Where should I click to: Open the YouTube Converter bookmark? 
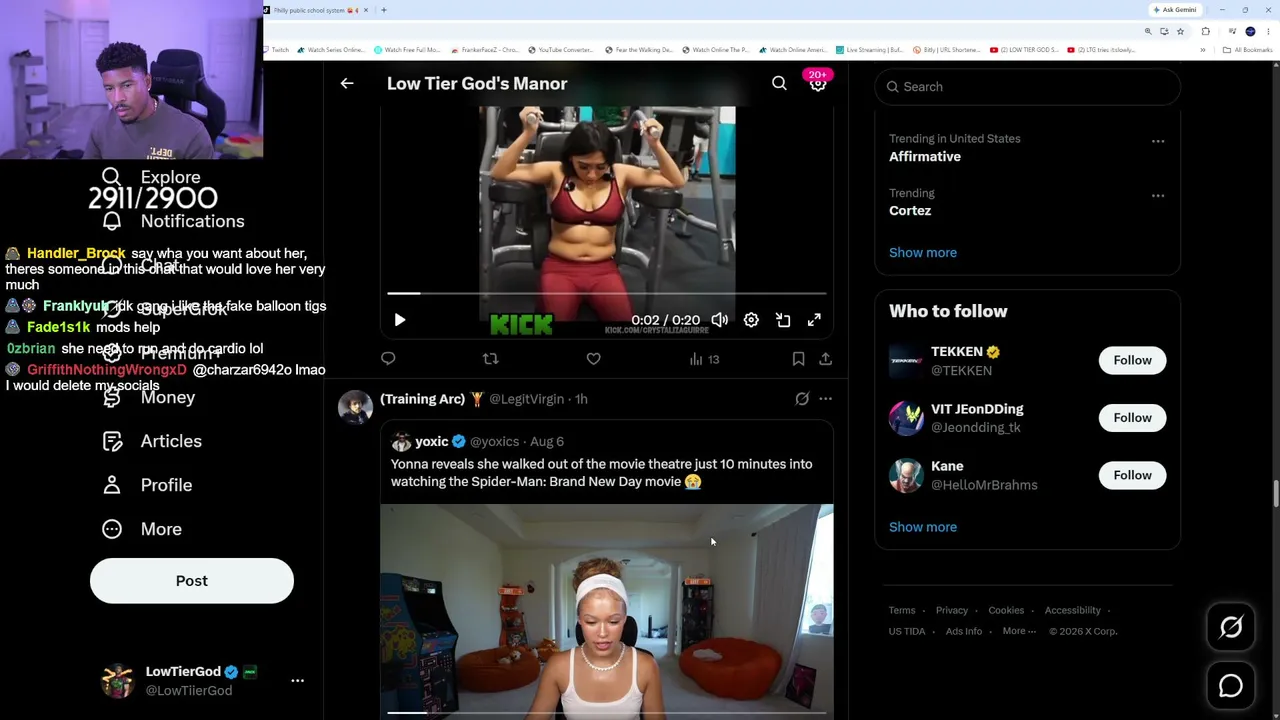point(561,50)
